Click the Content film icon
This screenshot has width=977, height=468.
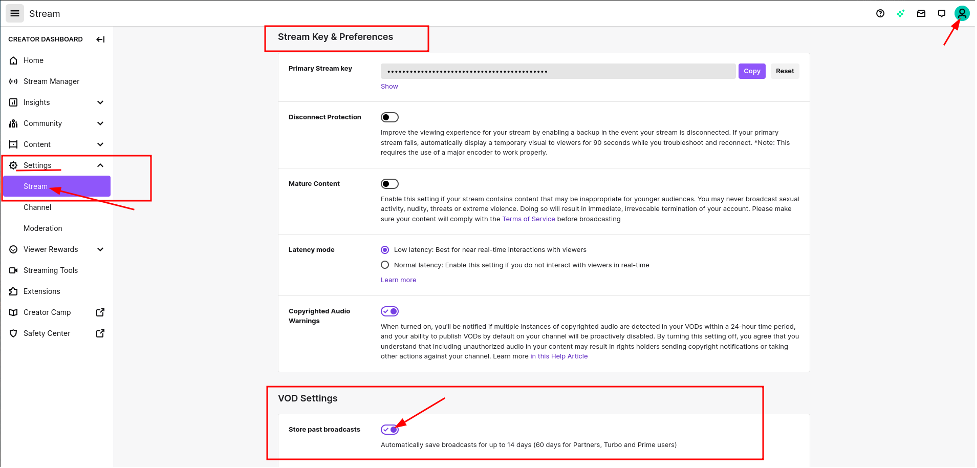click(13, 145)
